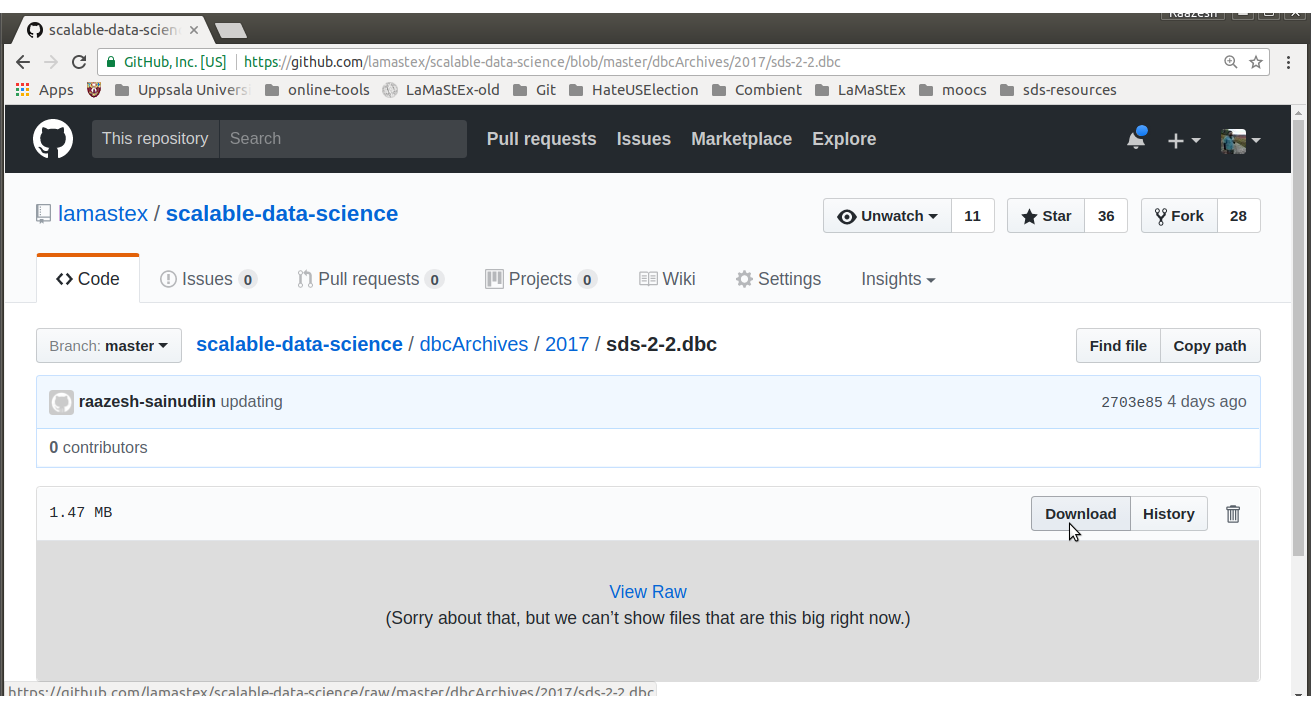Open Marketplace in top nav
The image size is (1311, 709).
tap(741, 139)
